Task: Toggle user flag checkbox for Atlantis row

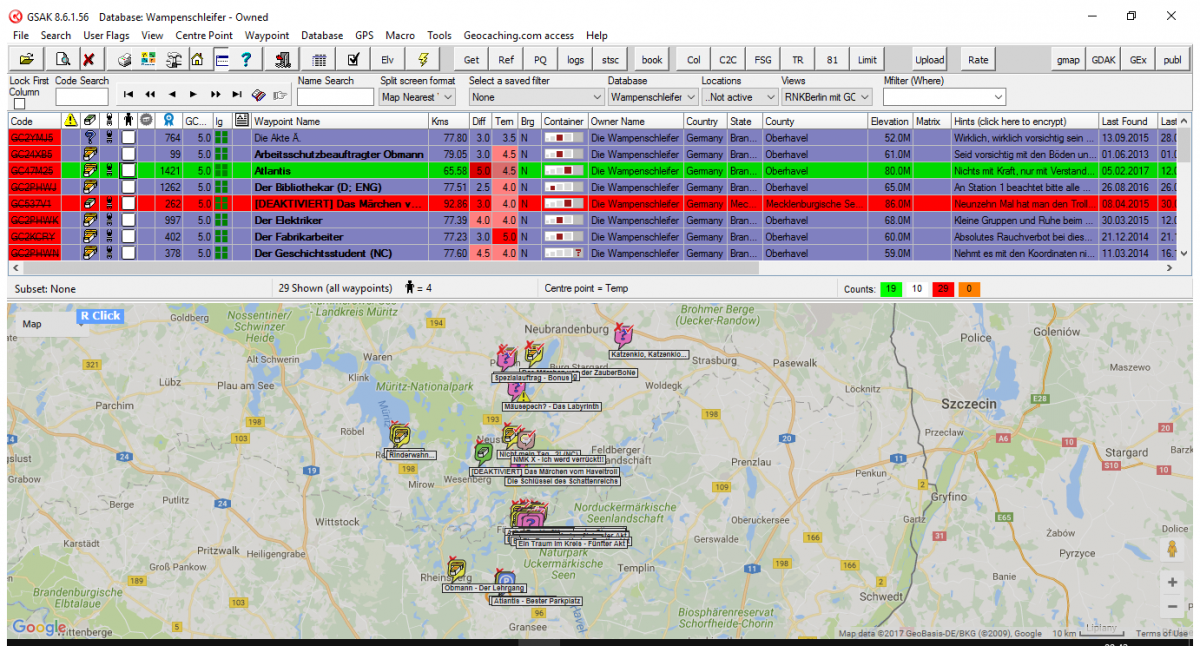Action: (128, 171)
